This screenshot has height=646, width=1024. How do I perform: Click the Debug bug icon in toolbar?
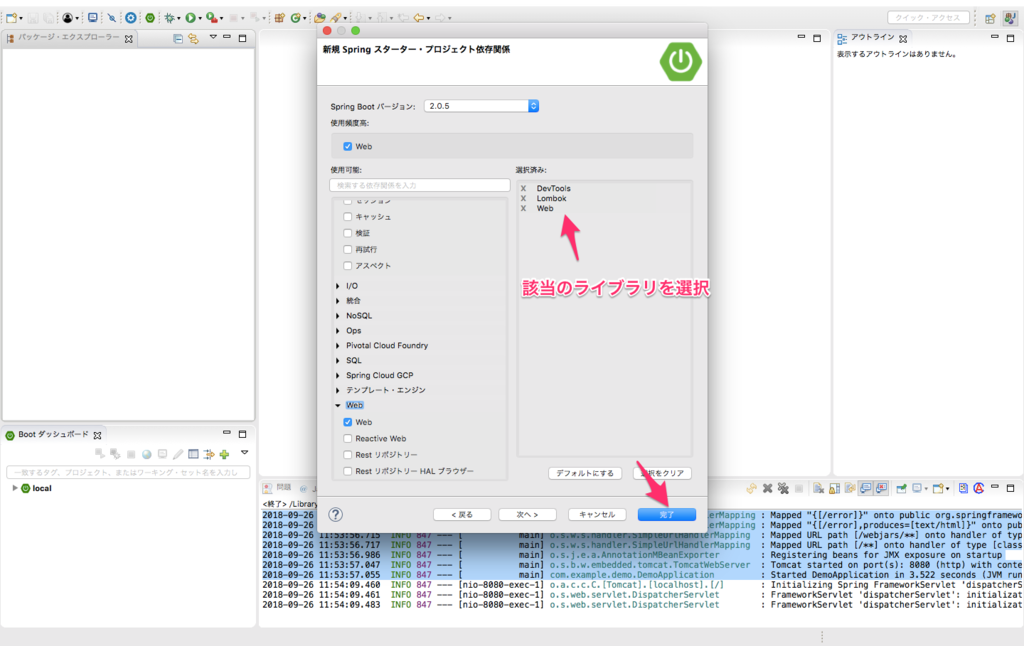[x=170, y=18]
